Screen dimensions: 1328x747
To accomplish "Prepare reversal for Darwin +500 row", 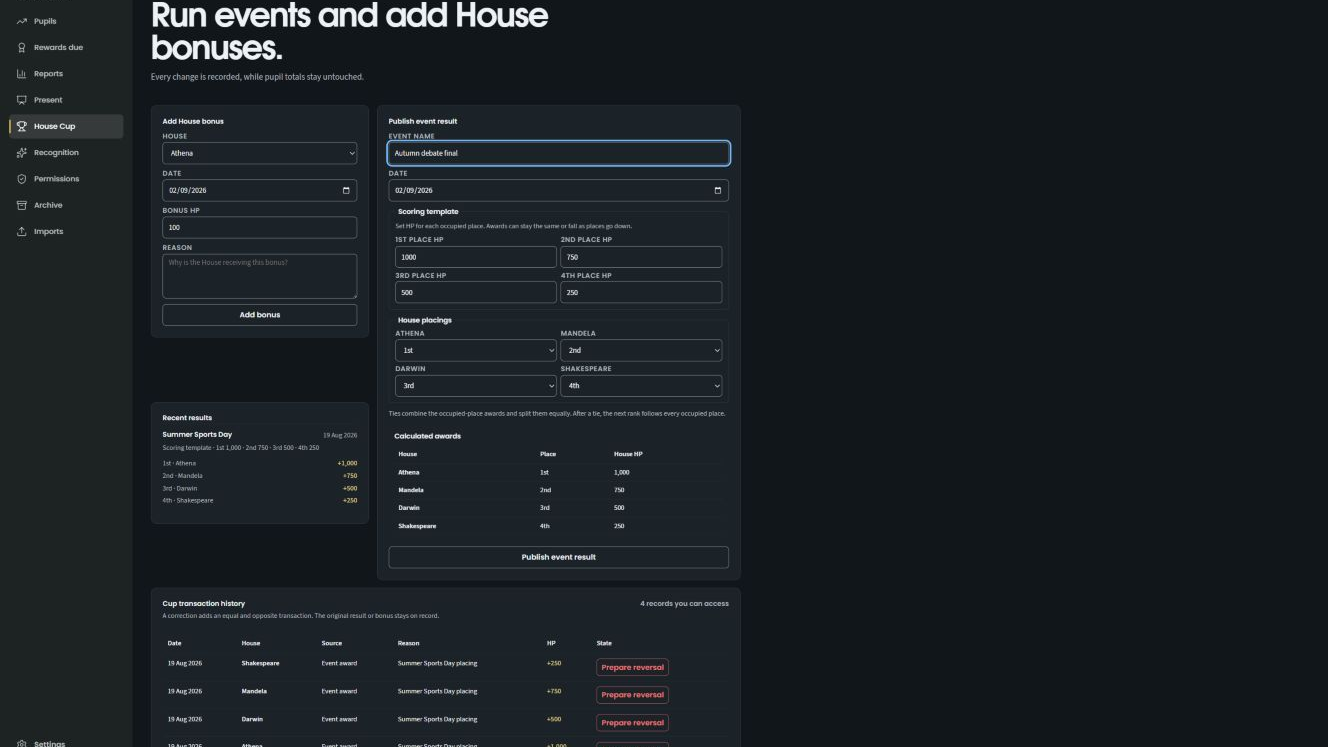I will point(632,722).
